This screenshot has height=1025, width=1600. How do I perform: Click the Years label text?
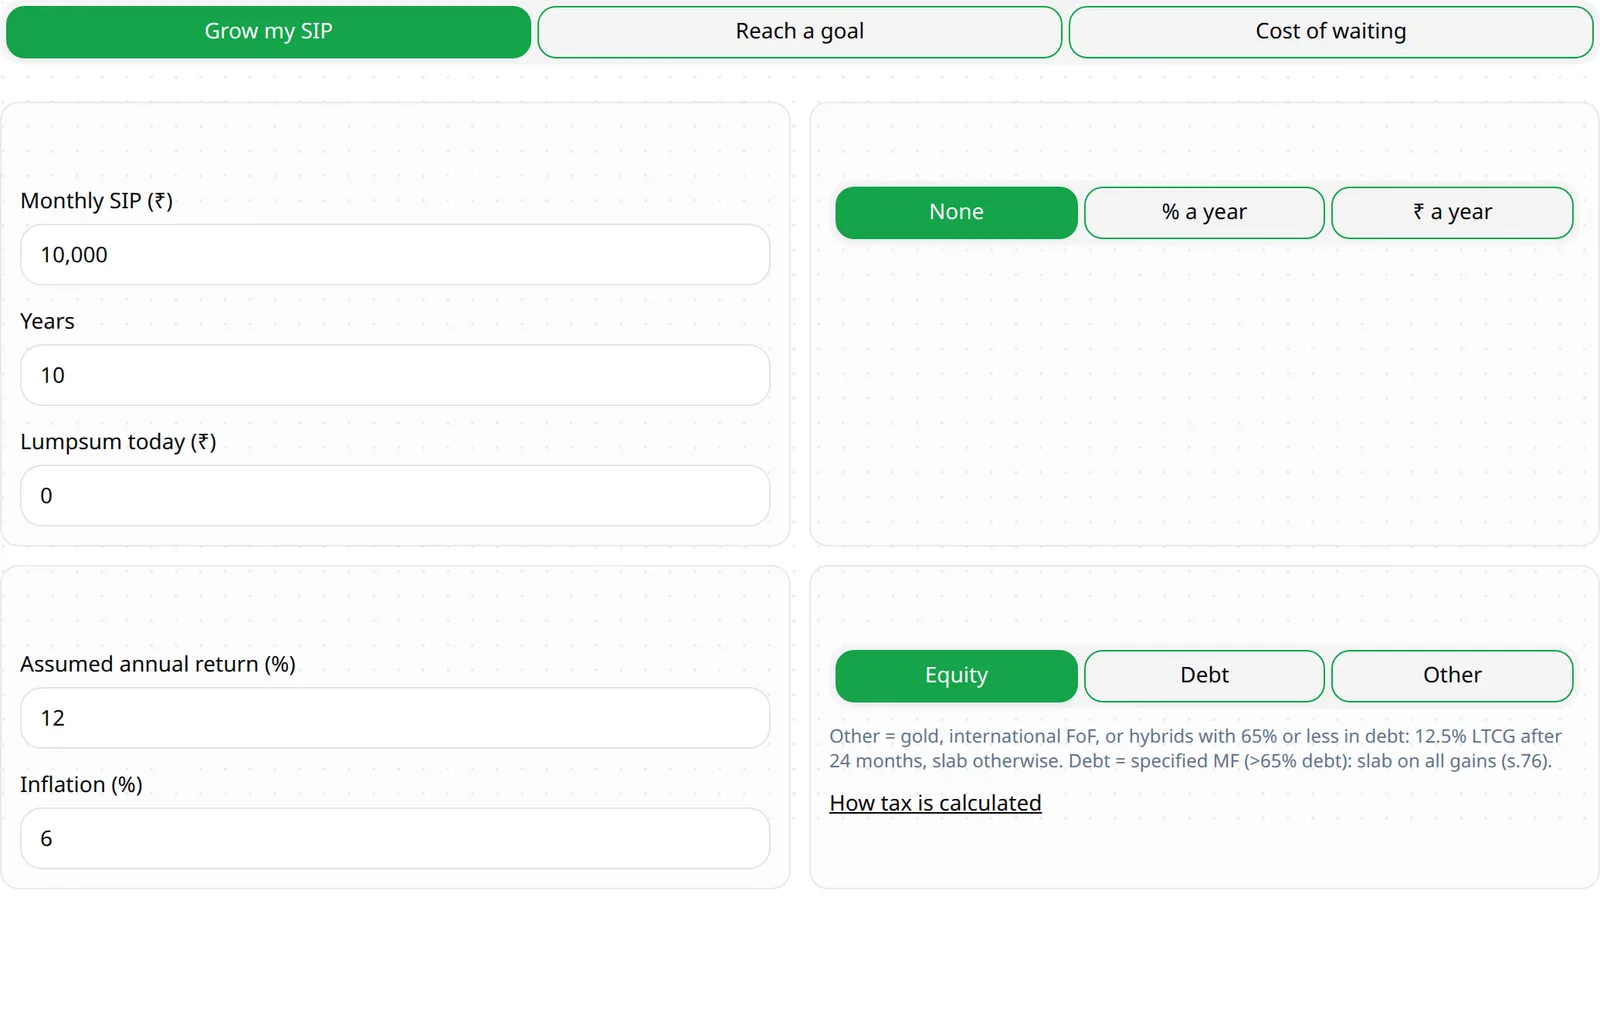[47, 321]
